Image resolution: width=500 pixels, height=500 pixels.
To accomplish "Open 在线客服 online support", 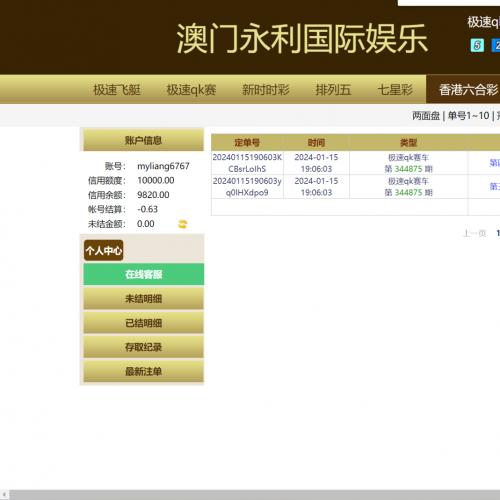I will 144,274.
